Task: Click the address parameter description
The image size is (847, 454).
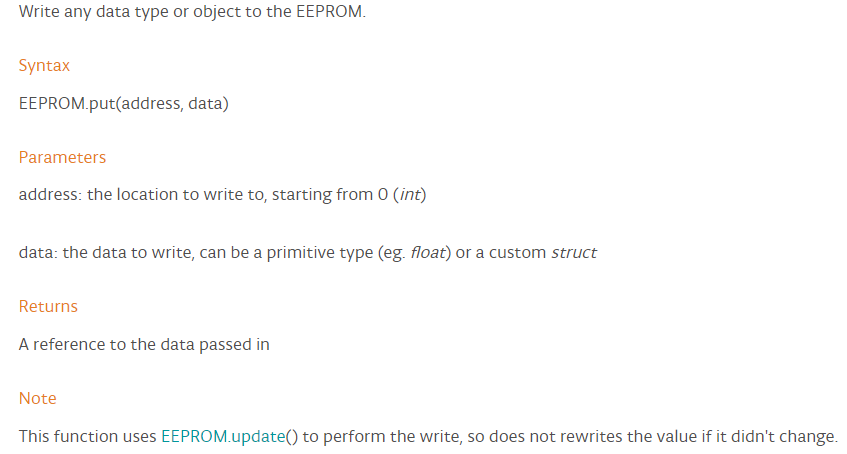Action: point(223,195)
